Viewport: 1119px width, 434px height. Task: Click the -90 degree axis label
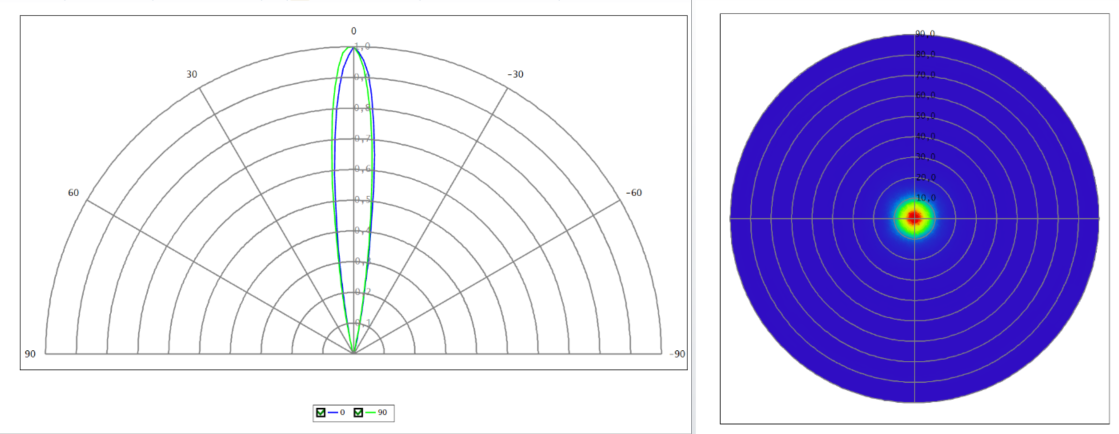tap(677, 354)
